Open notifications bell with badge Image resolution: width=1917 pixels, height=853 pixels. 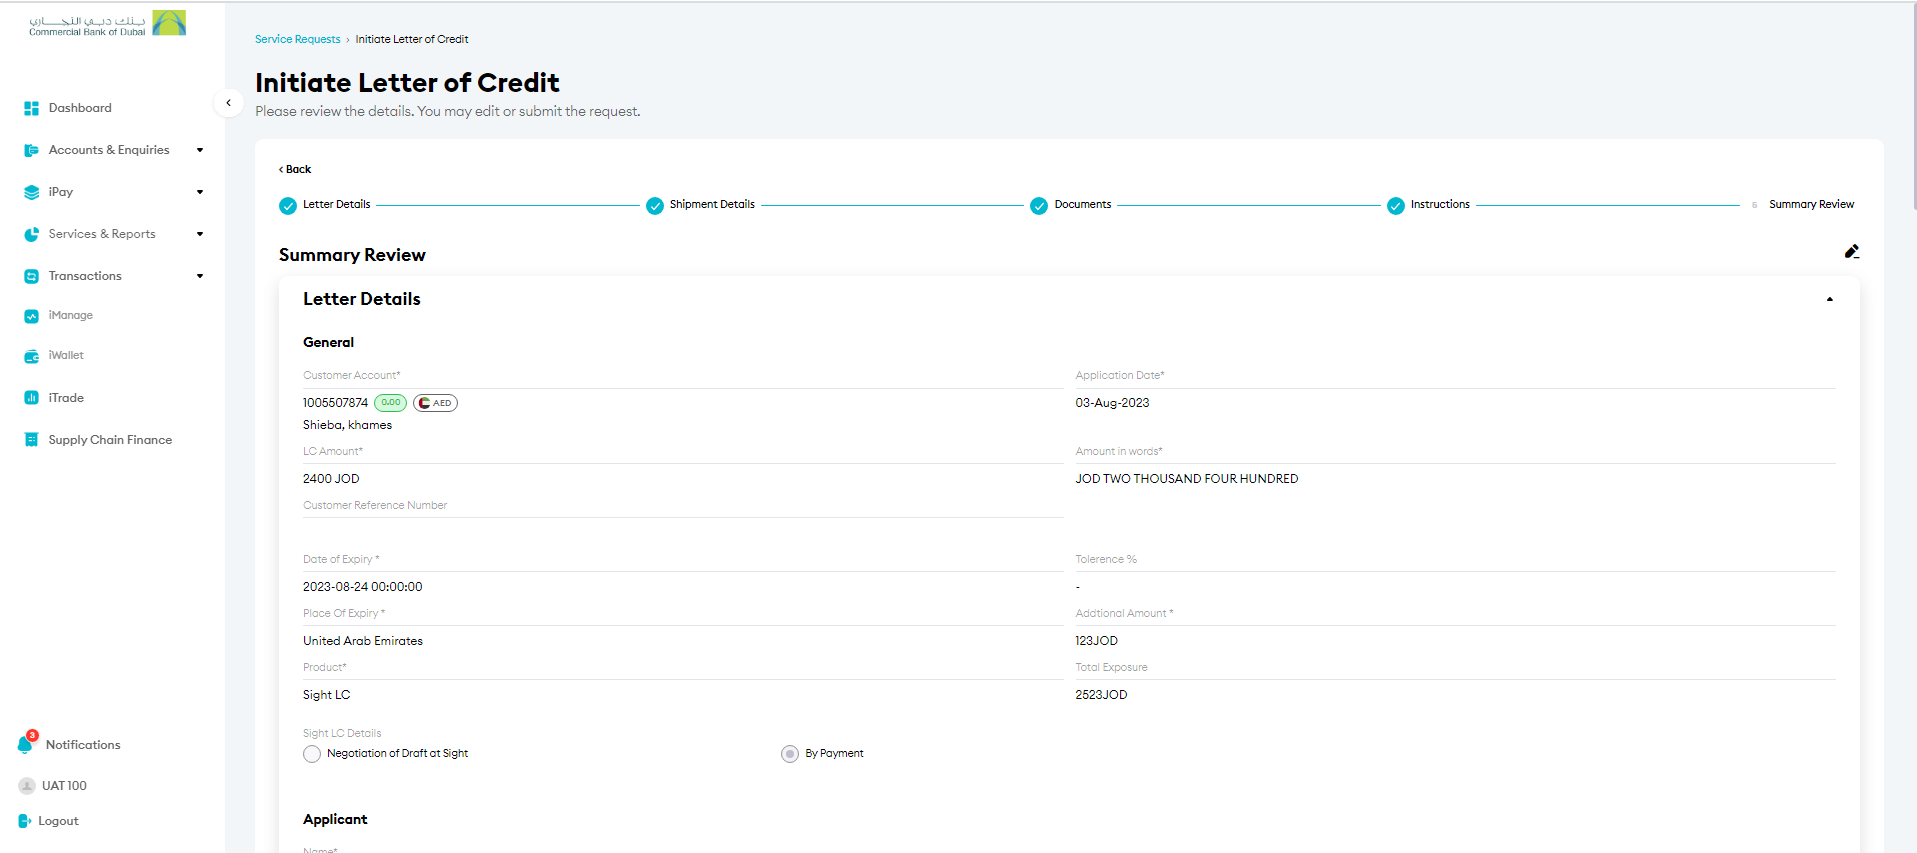(x=27, y=743)
